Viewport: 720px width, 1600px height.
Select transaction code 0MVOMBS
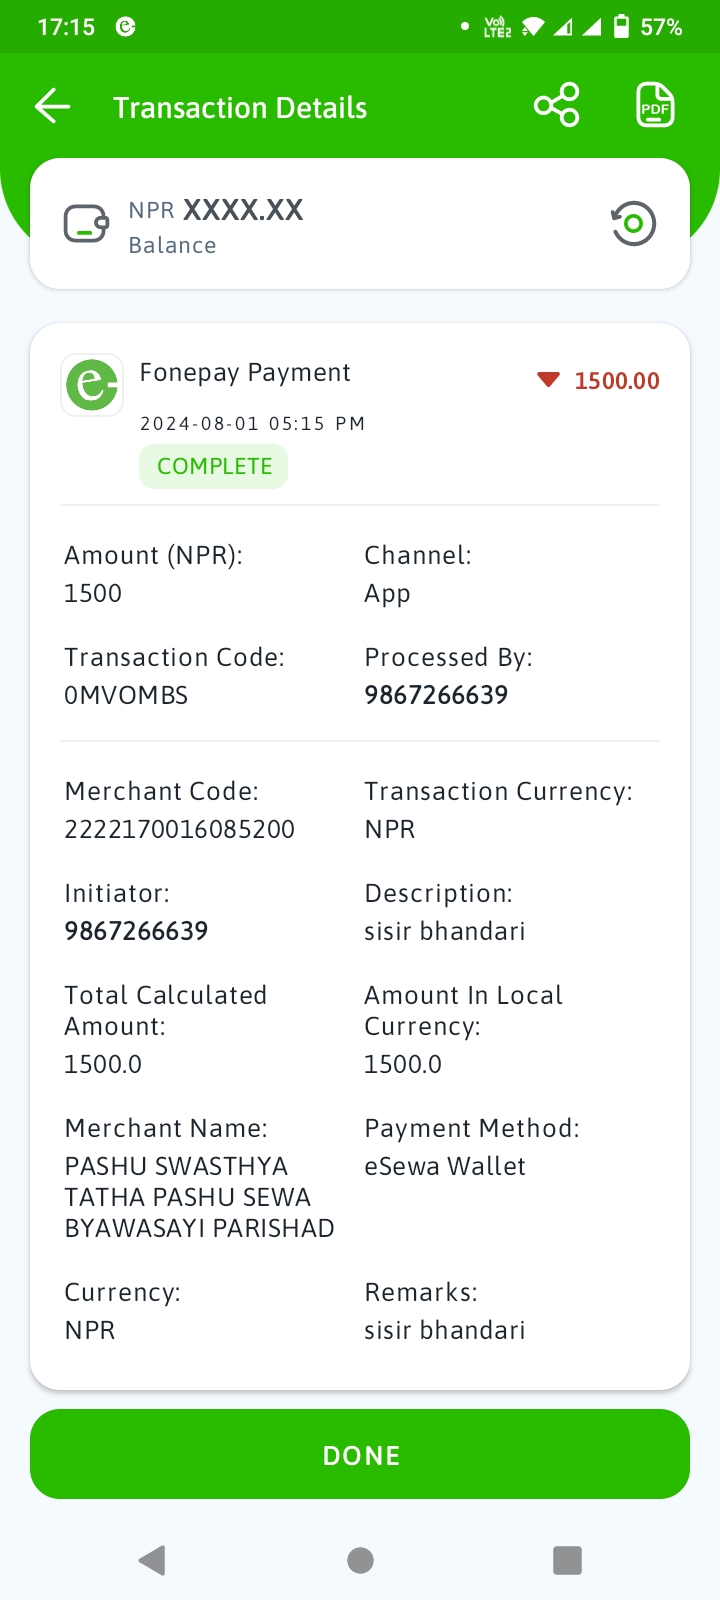[126, 695]
